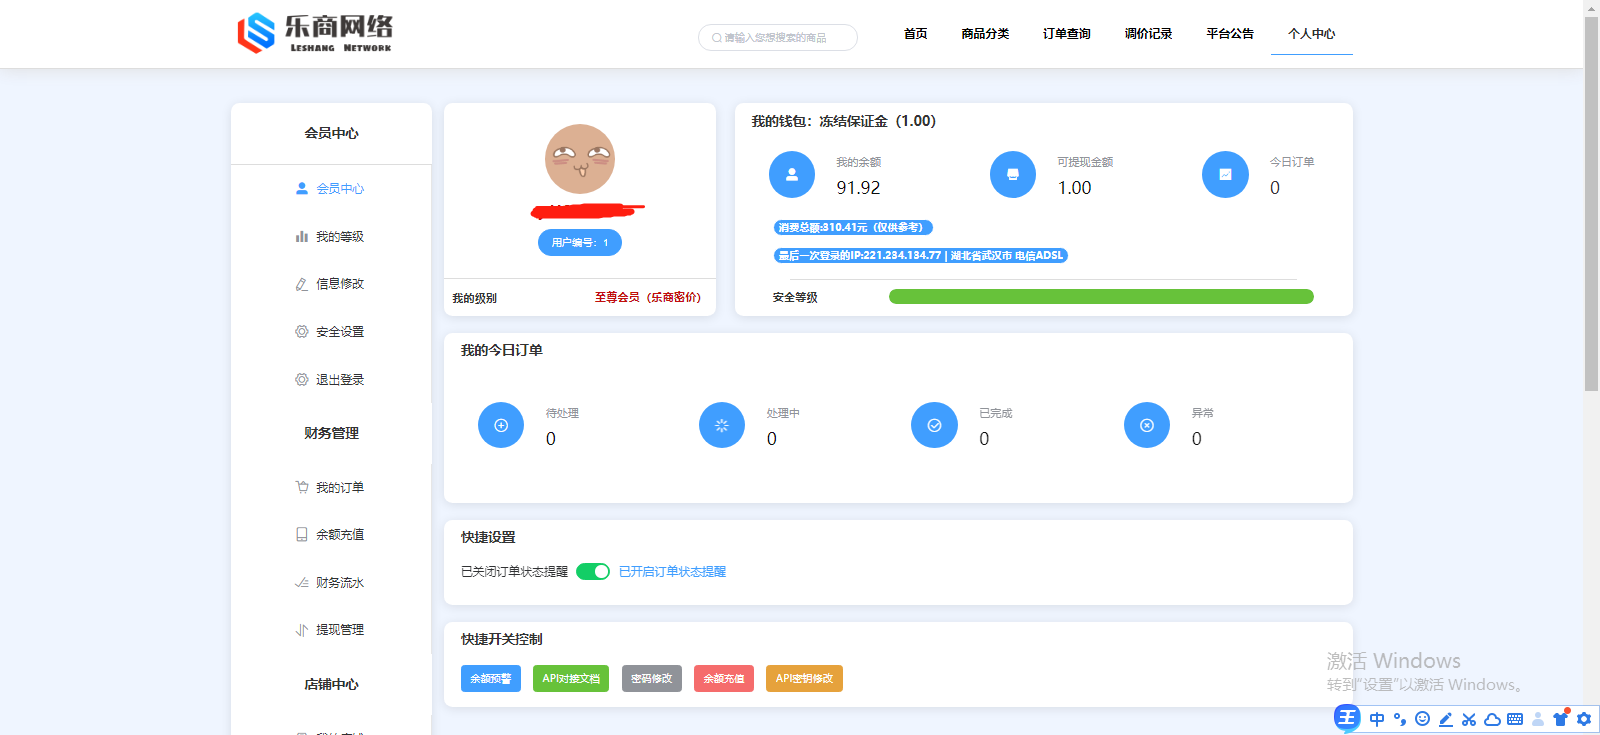Click the LeShang Network logo
Viewport: 1600px width, 735px height.
coord(314,33)
